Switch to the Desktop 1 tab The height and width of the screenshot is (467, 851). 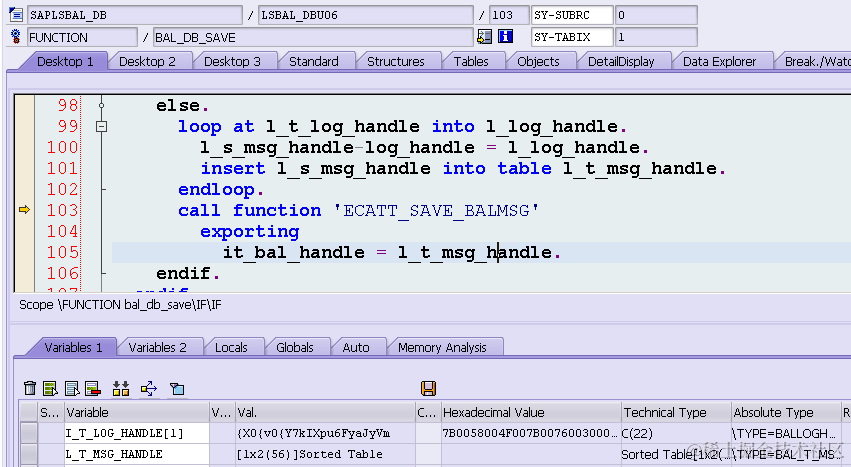coord(65,61)
